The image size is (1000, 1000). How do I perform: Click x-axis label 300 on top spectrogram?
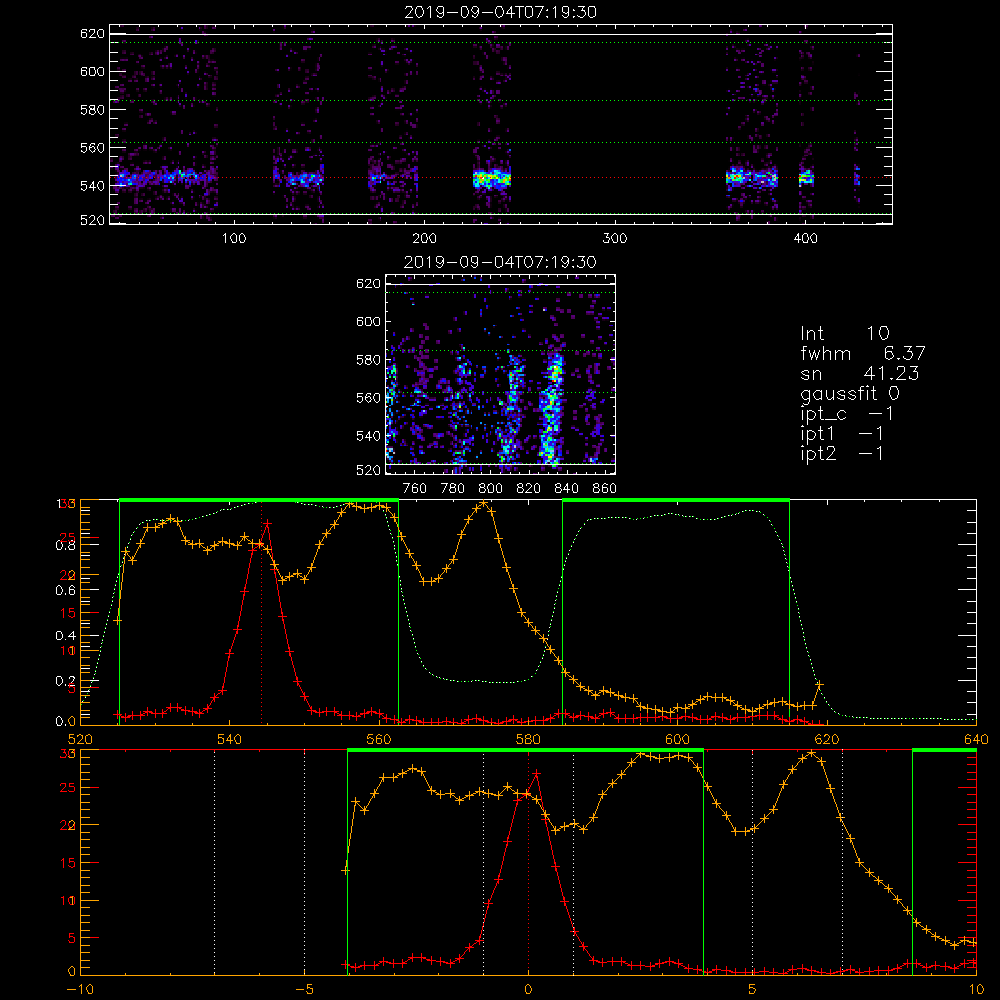pos(615,239)
